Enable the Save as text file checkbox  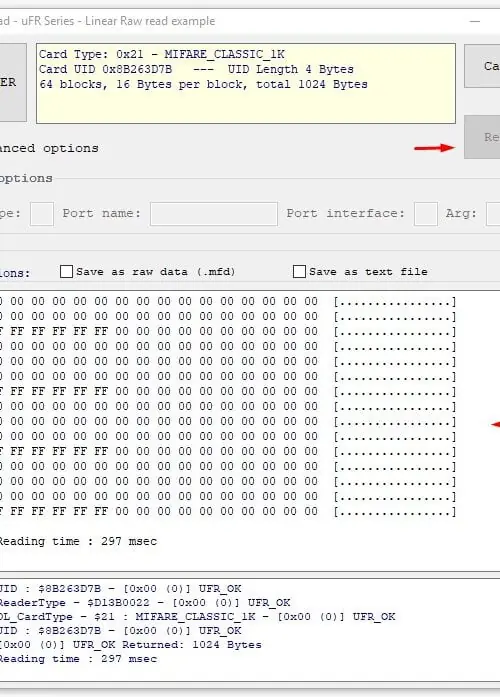click(x=299, y=271)
